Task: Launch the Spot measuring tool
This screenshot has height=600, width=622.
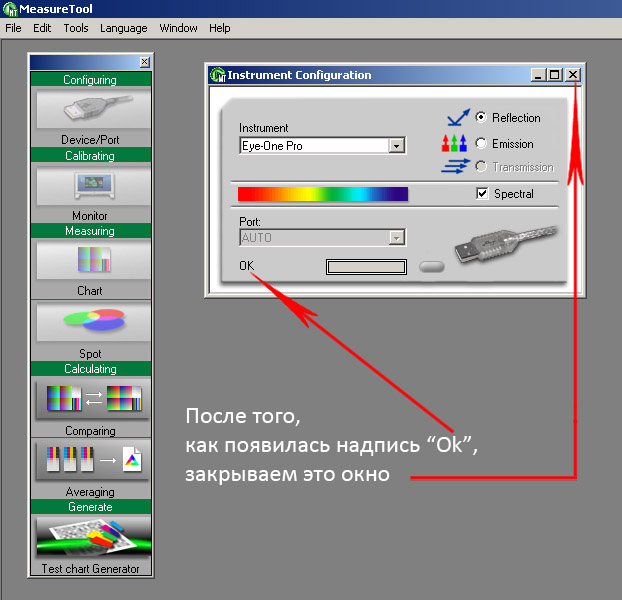Action: pyautogui.click(x=93, y=321)
